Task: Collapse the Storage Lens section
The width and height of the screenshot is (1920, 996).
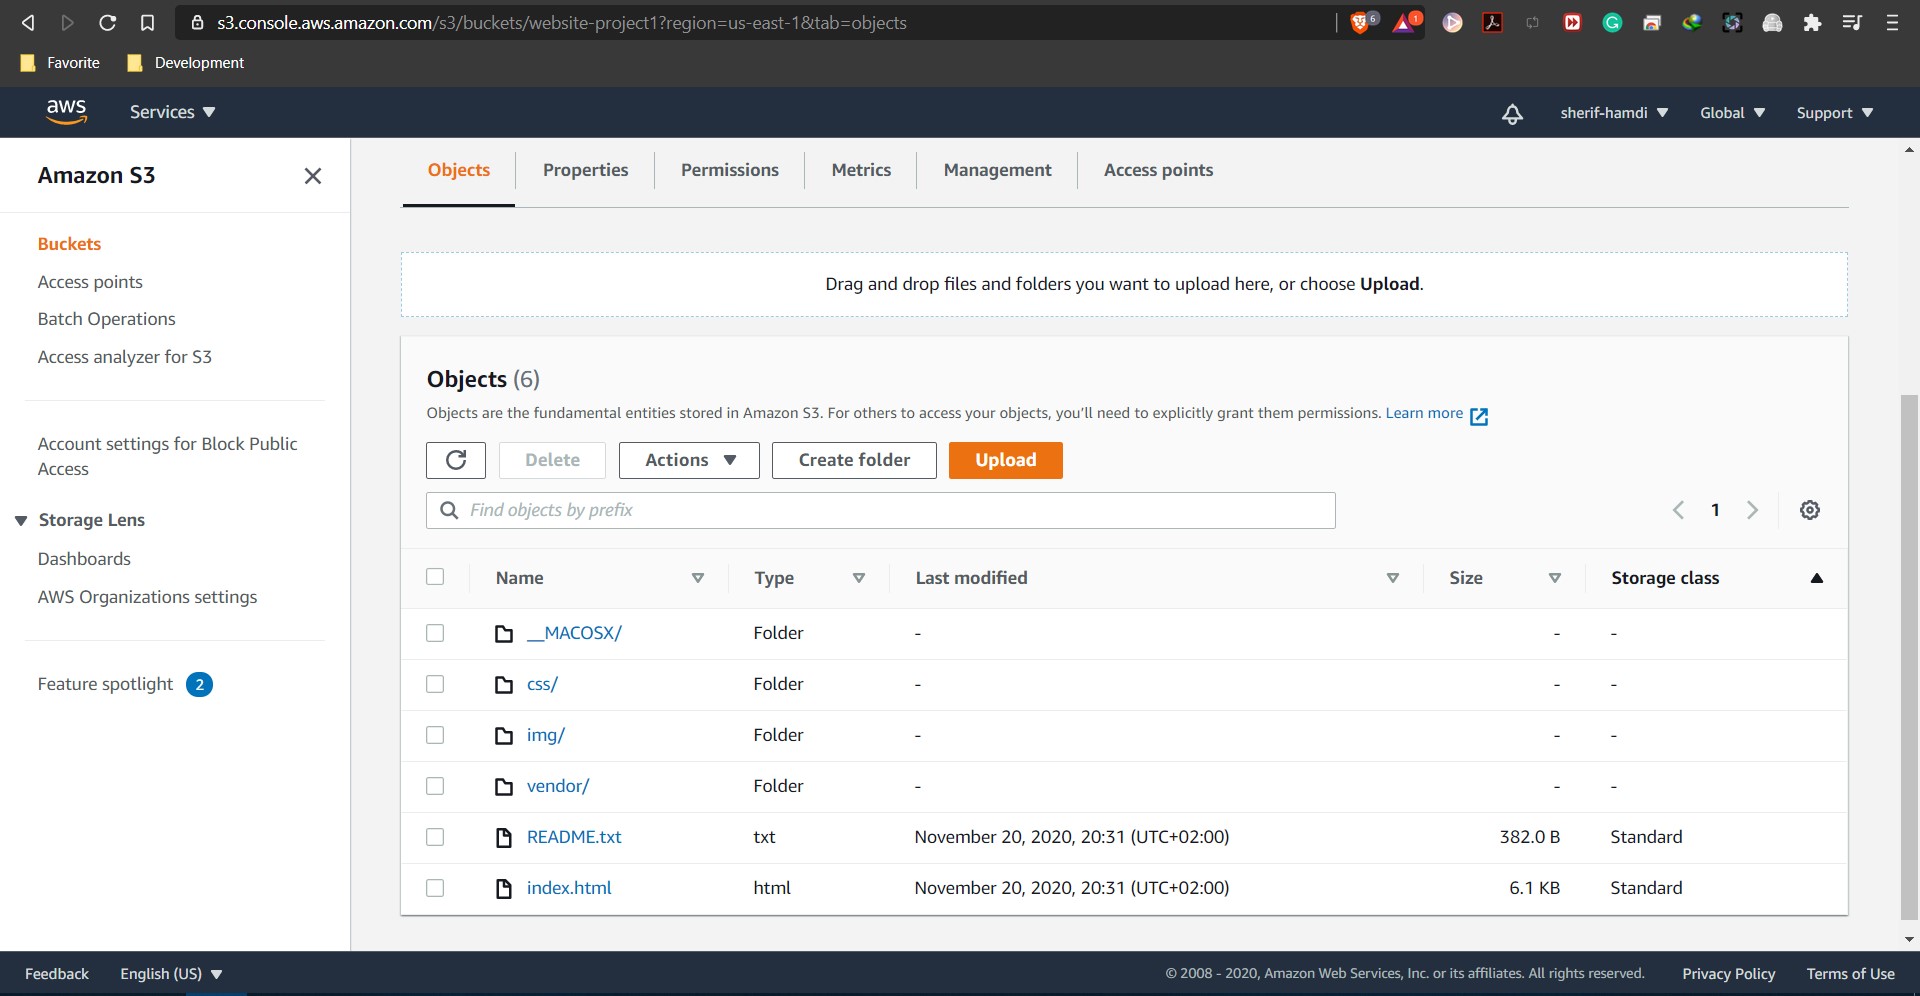Action: pyautogui.click(x=21, y=520)
